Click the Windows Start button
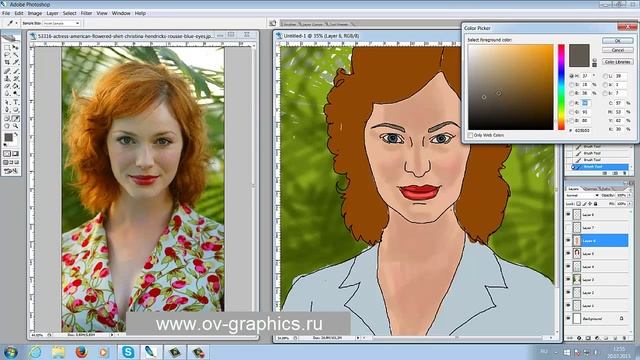The height and width of the screenshot is (360, 640). coord(10,352)
